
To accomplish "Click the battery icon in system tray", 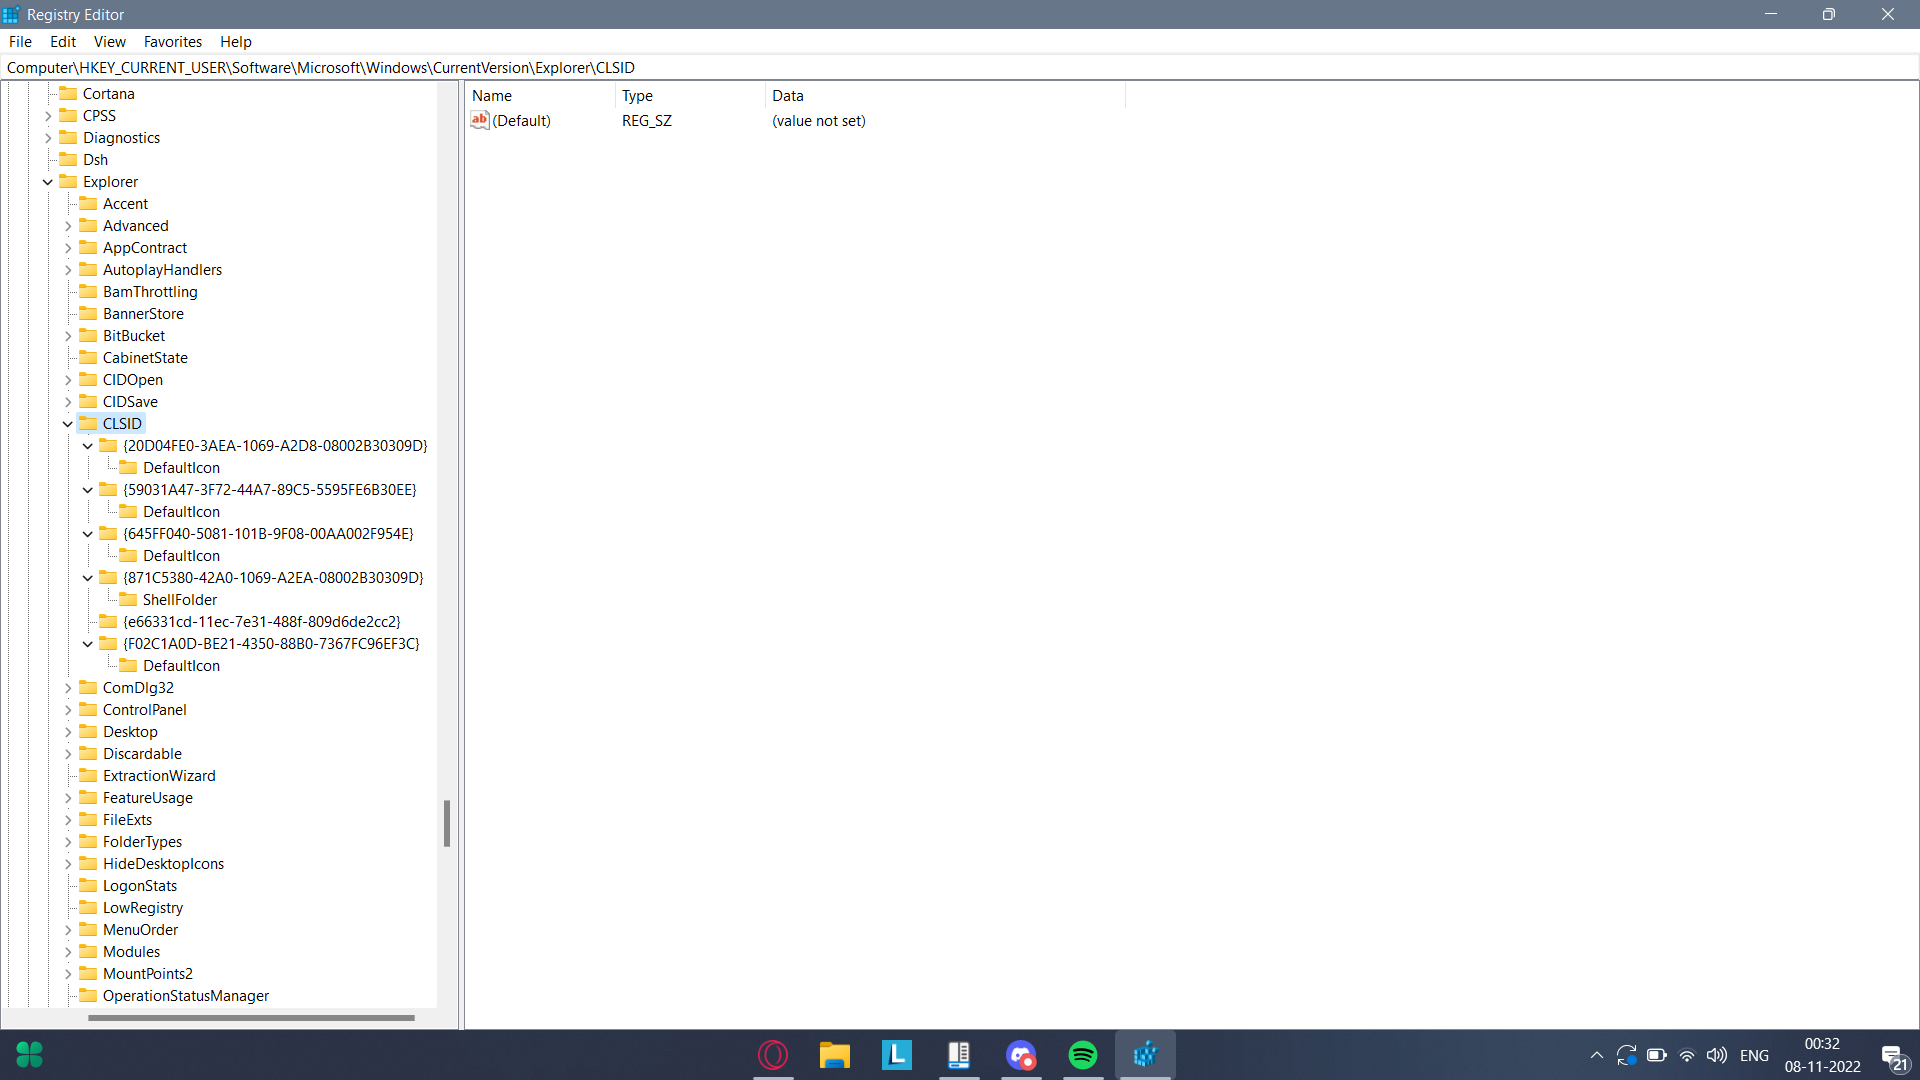I will pos(1657,1055).
